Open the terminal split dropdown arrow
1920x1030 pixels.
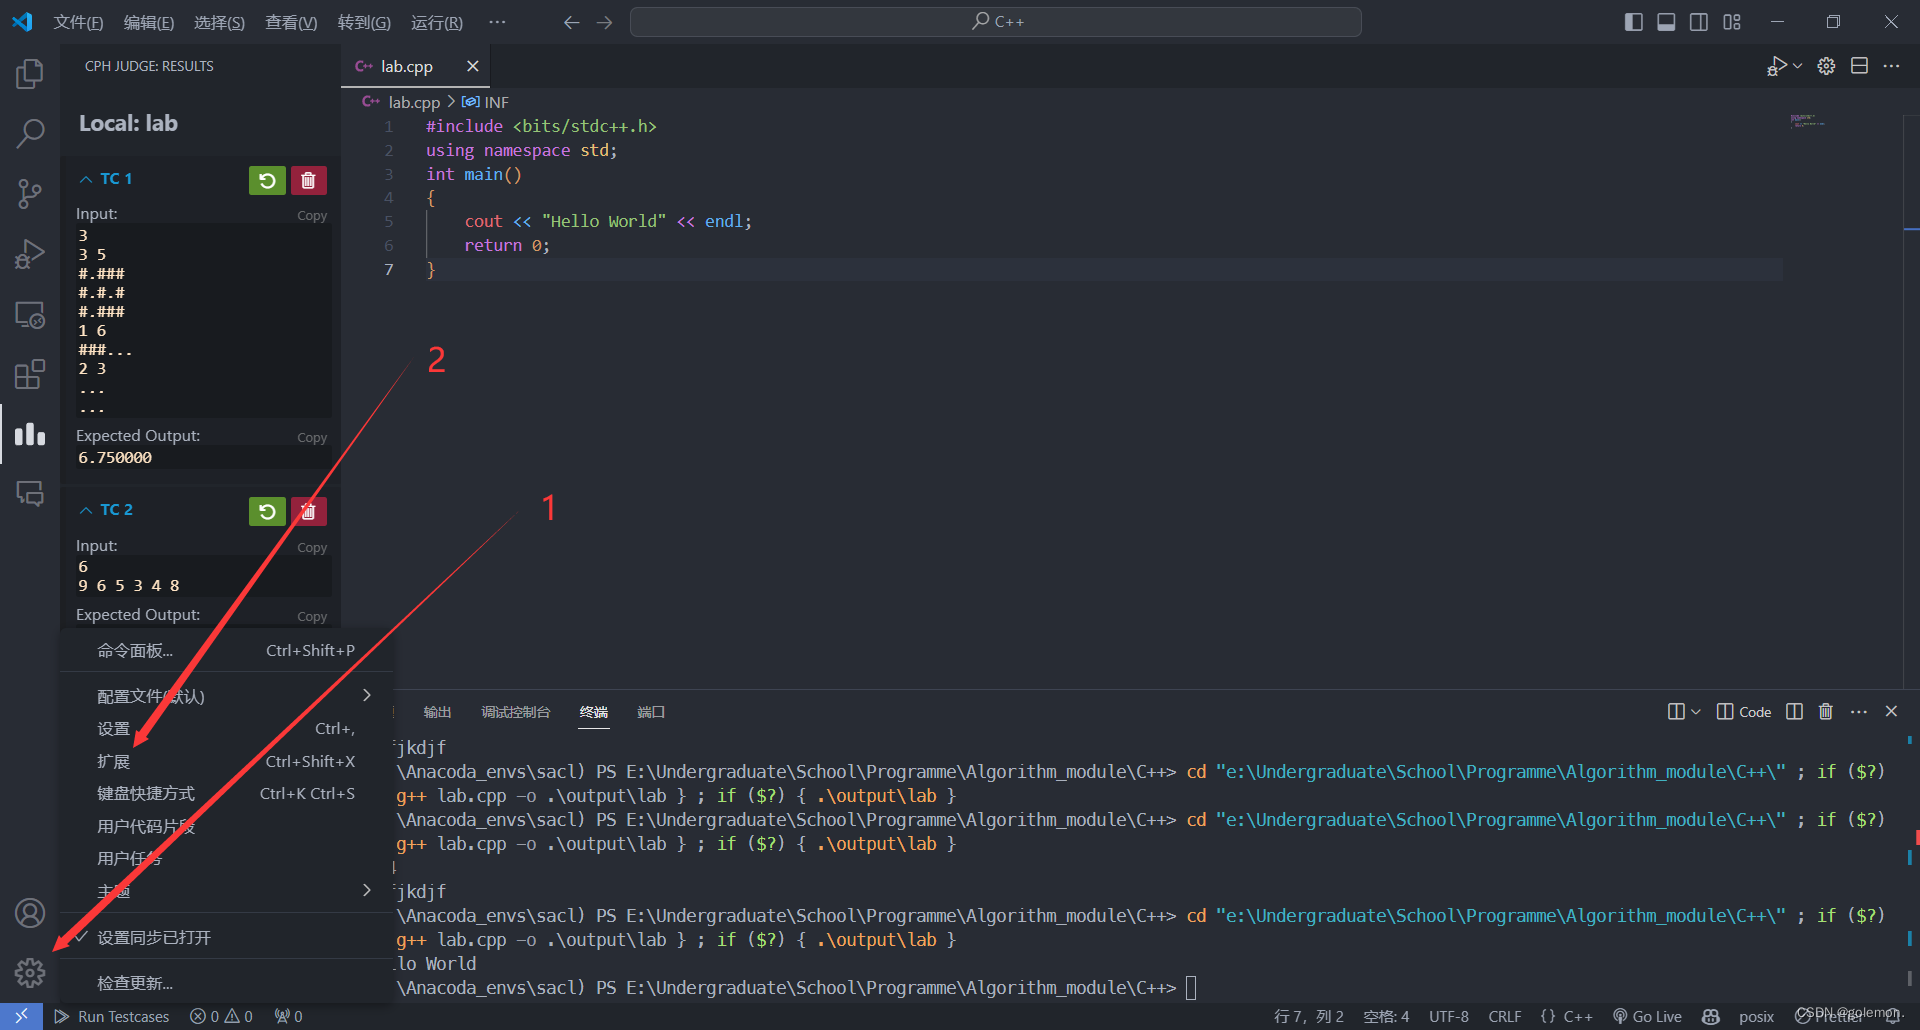click(1695, 712)
